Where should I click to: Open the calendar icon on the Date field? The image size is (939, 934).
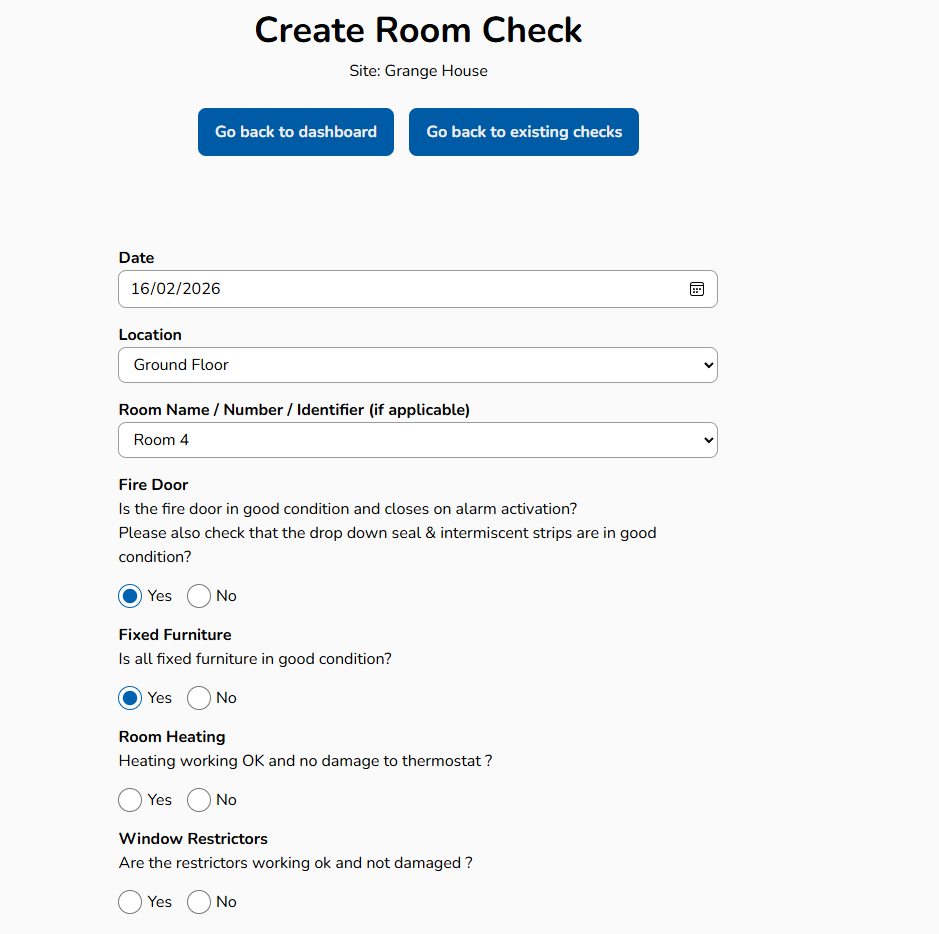[x=698, y=288]
